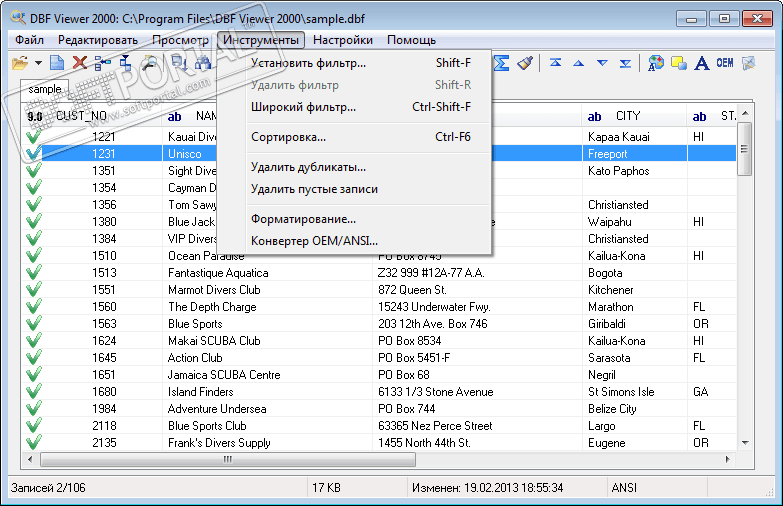Click the add field structure icon
This screenshot has width=783, height=506.
click(x=125, y=63)
